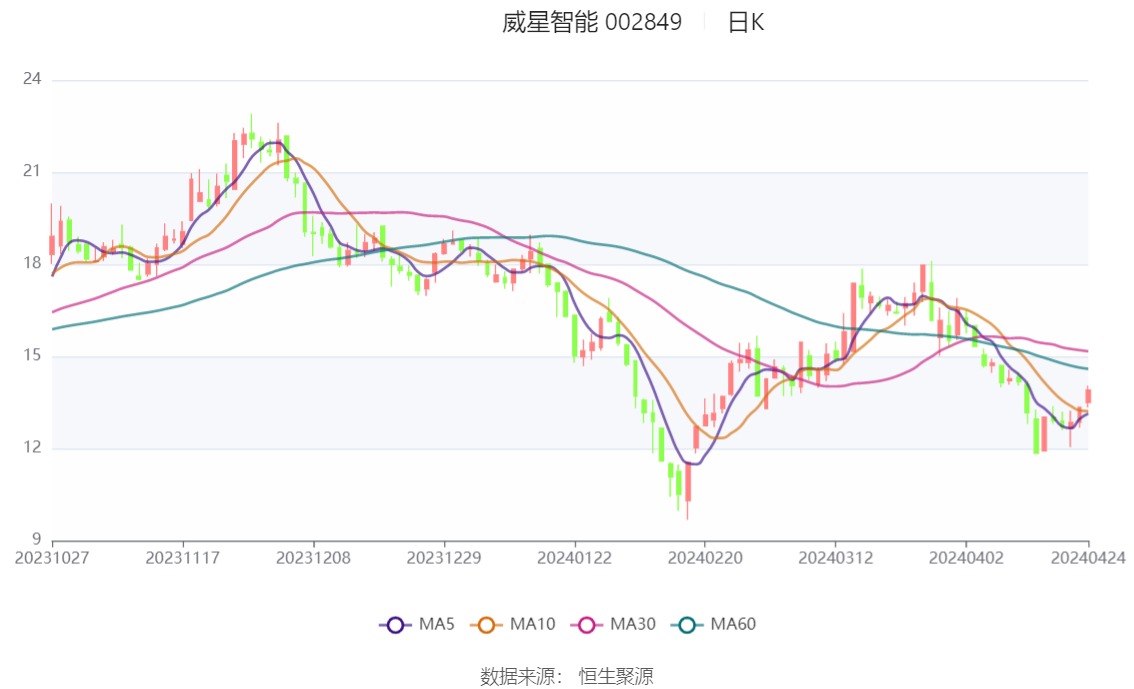Select the 9 price axis label
Image resolution: width=1134 pixels, height=689 pixels.
click(36, 540)
